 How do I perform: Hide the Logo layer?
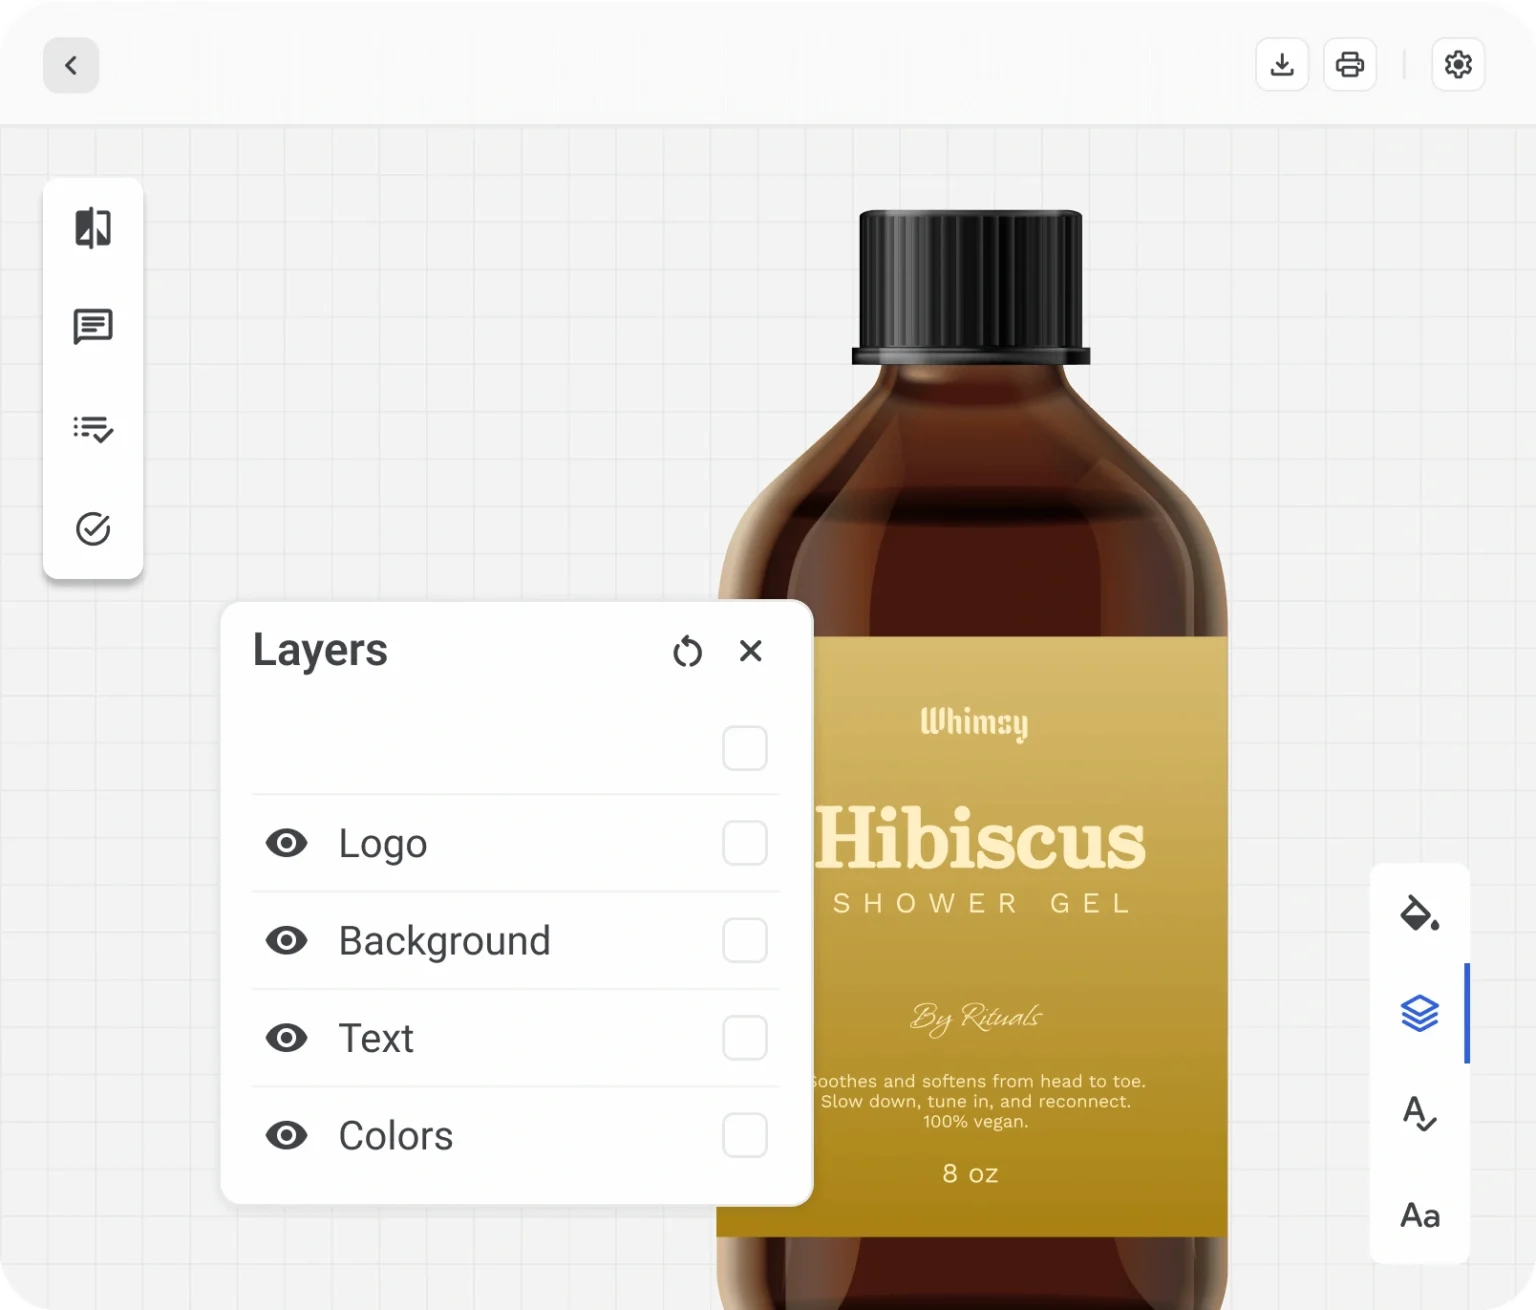tap(286, 842)
